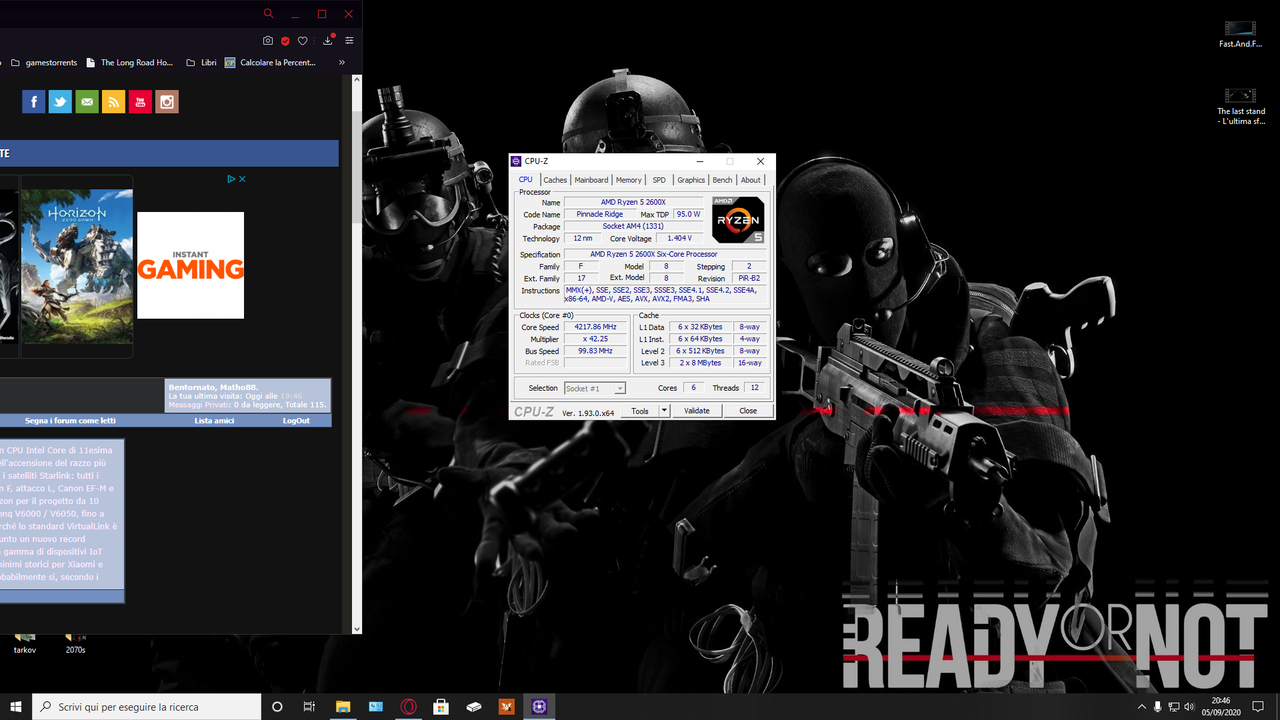Viewport: 1280px width, 720px height.
Task: Click the green email envelope icon
Action: coord(87,102)
